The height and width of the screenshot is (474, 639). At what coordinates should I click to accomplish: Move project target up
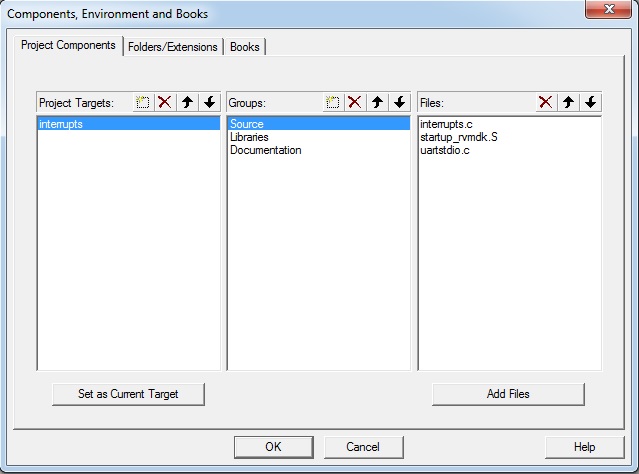pos(187,102)
